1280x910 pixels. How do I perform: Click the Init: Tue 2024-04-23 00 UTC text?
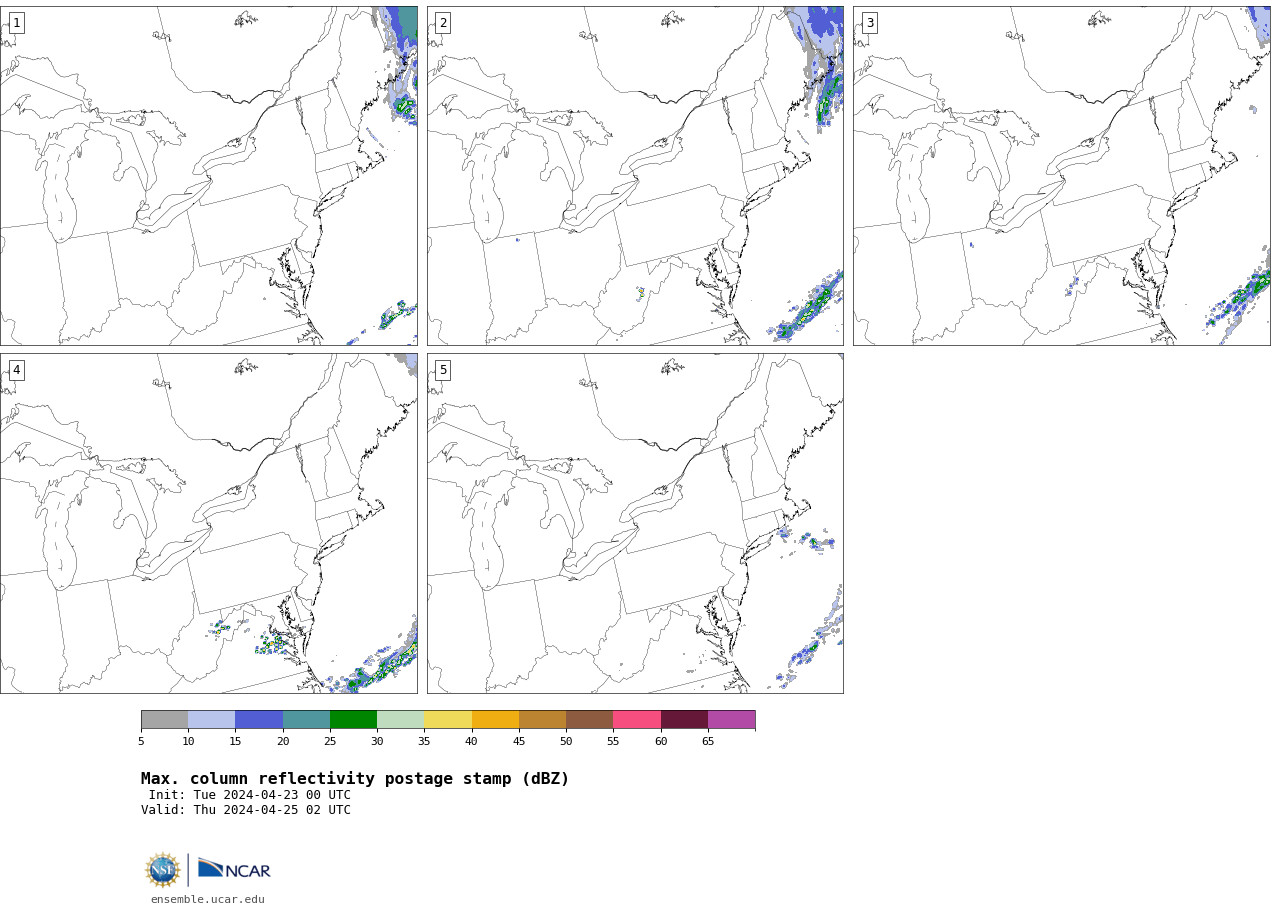tap(250, 795)
